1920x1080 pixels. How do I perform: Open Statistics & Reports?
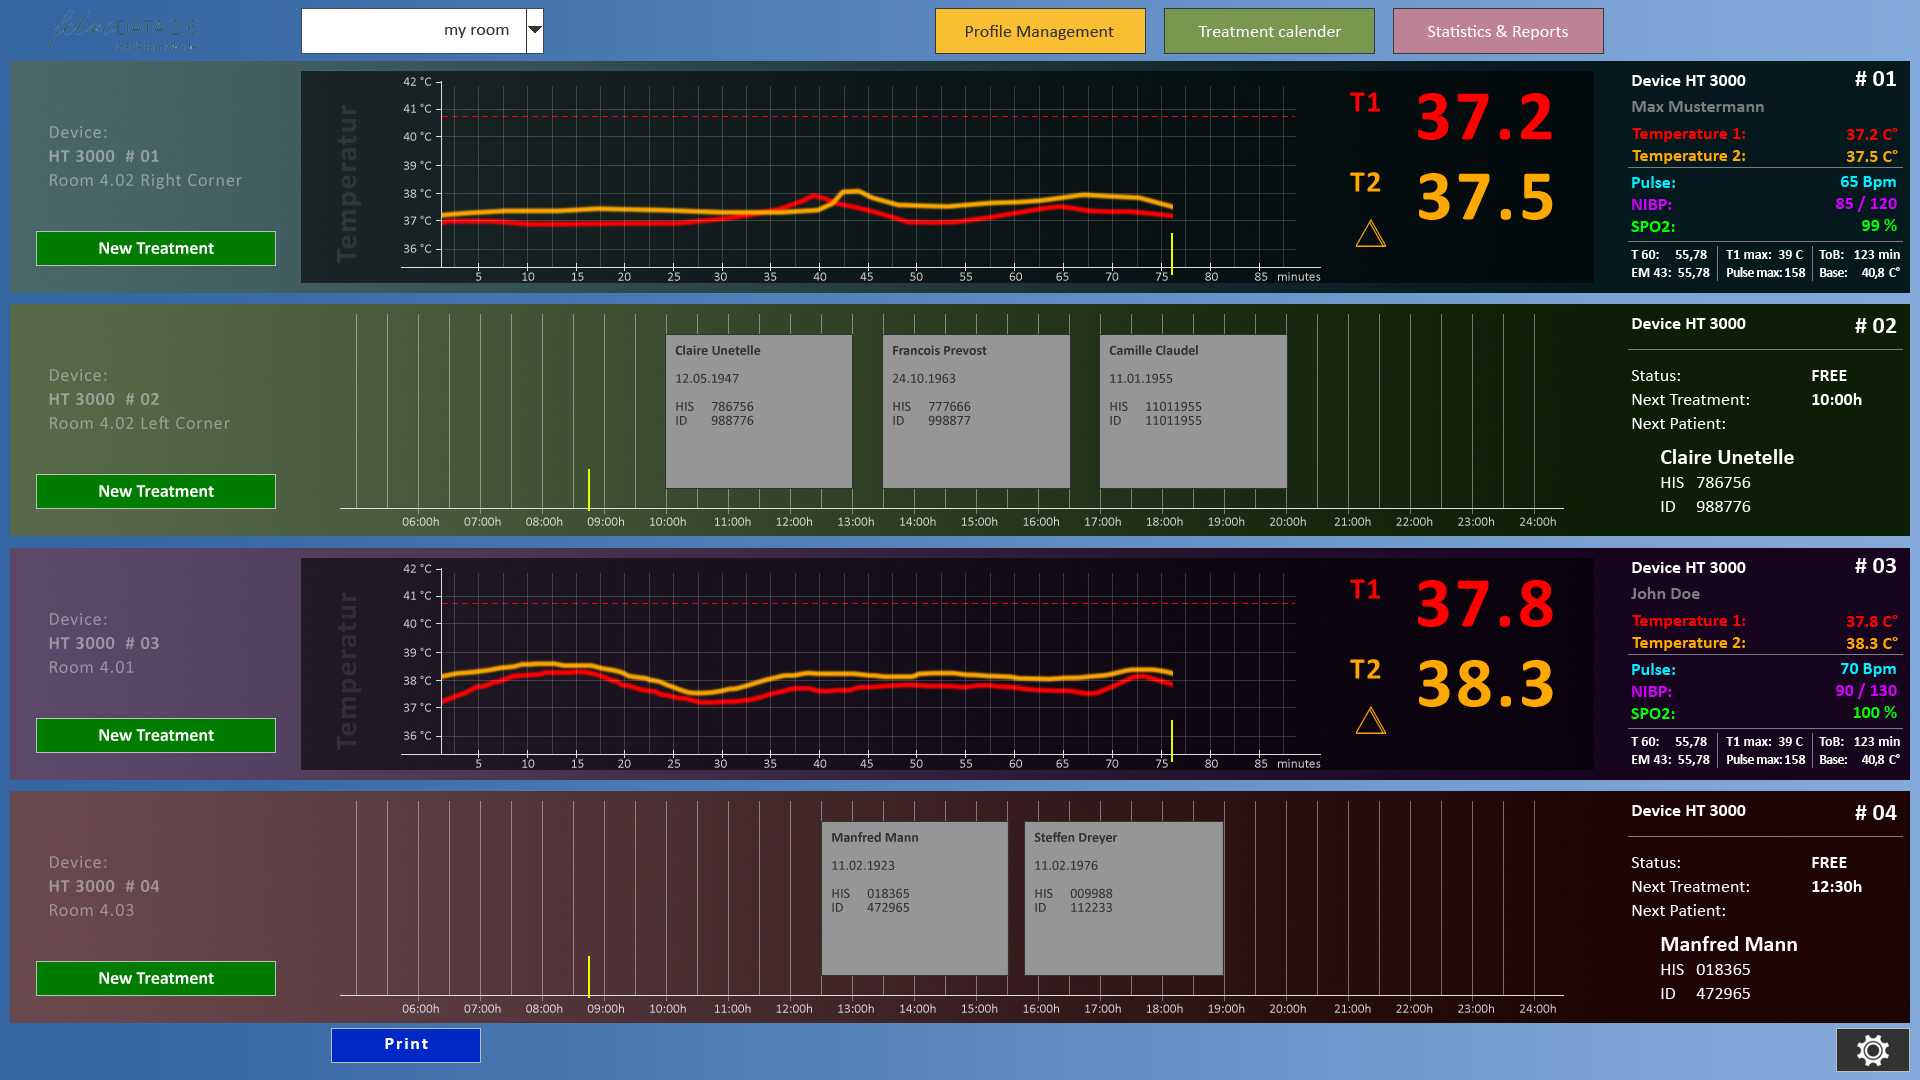point(1497,31)
